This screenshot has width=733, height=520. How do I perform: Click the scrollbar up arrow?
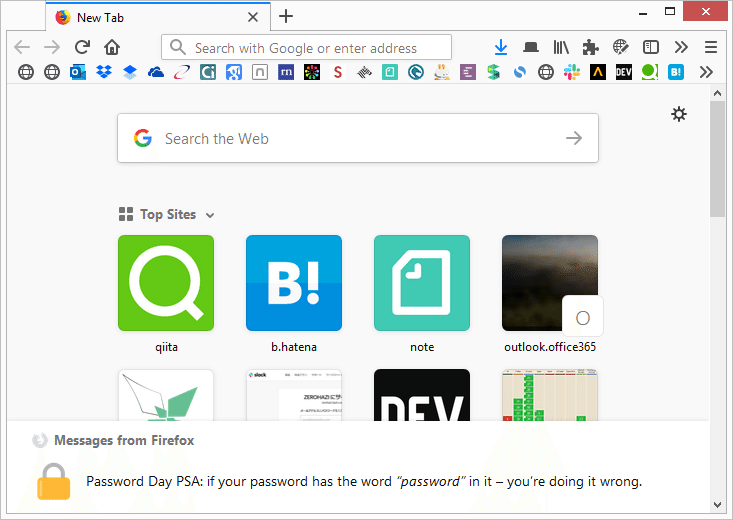coord(717,93)
